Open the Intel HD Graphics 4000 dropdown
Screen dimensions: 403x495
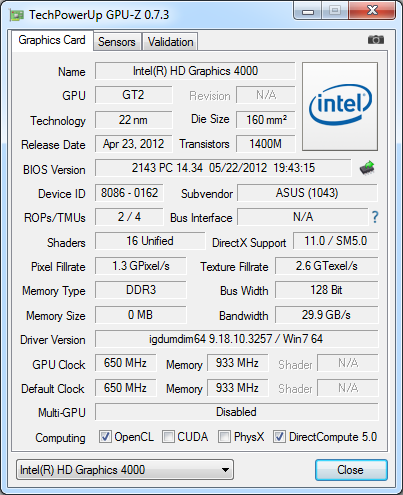click(x=125, y=470)
